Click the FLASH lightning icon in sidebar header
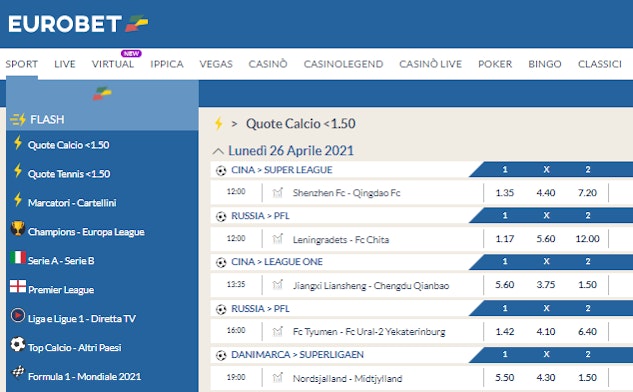This screenshot has height=392, width=633. [x=18, y=119]
